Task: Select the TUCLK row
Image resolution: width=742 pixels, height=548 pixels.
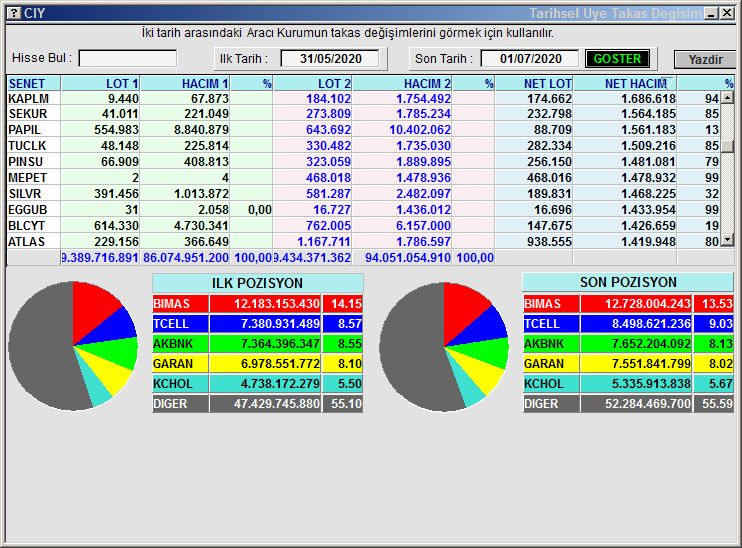Action: click(363, 146)
